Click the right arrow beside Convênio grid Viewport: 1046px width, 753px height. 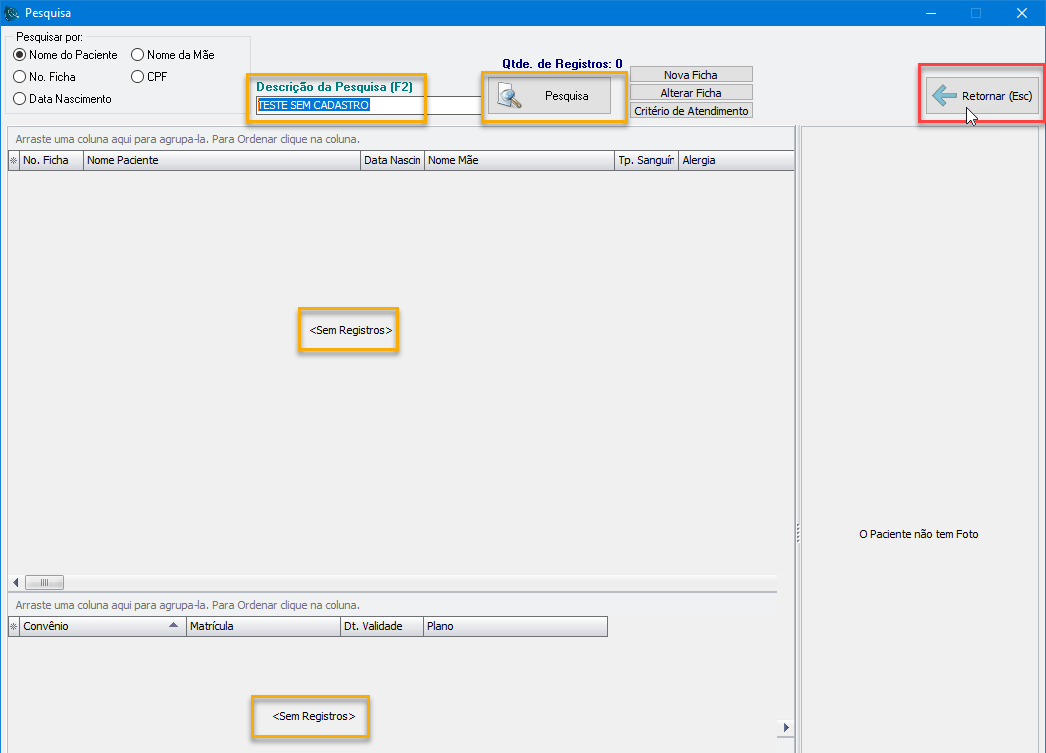click(786, 727)
